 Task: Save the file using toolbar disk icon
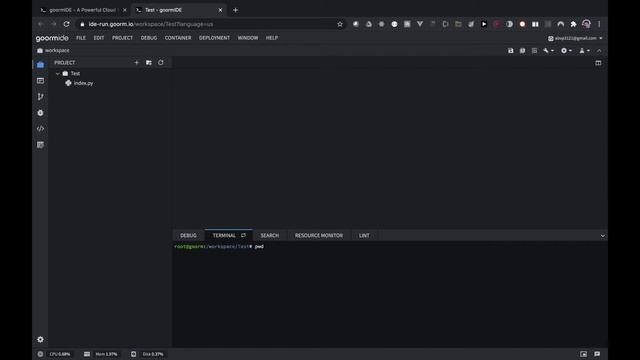click(x=511, y=51)
